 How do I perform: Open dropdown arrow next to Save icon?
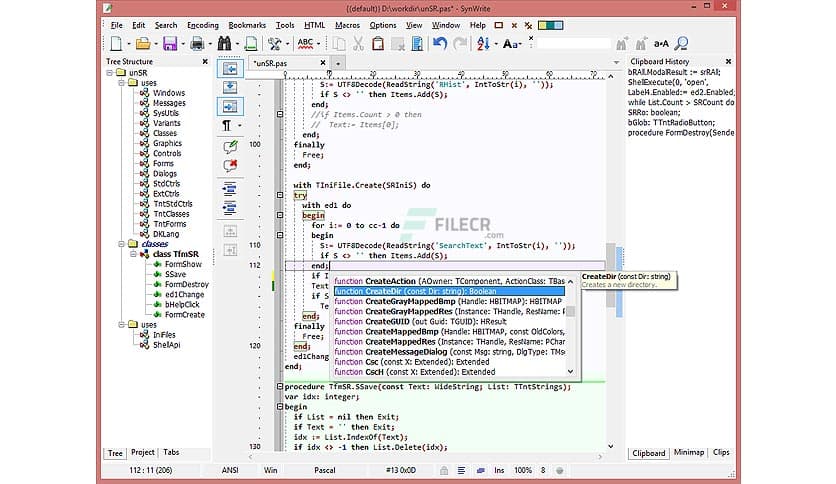click(x=182, y=44)
